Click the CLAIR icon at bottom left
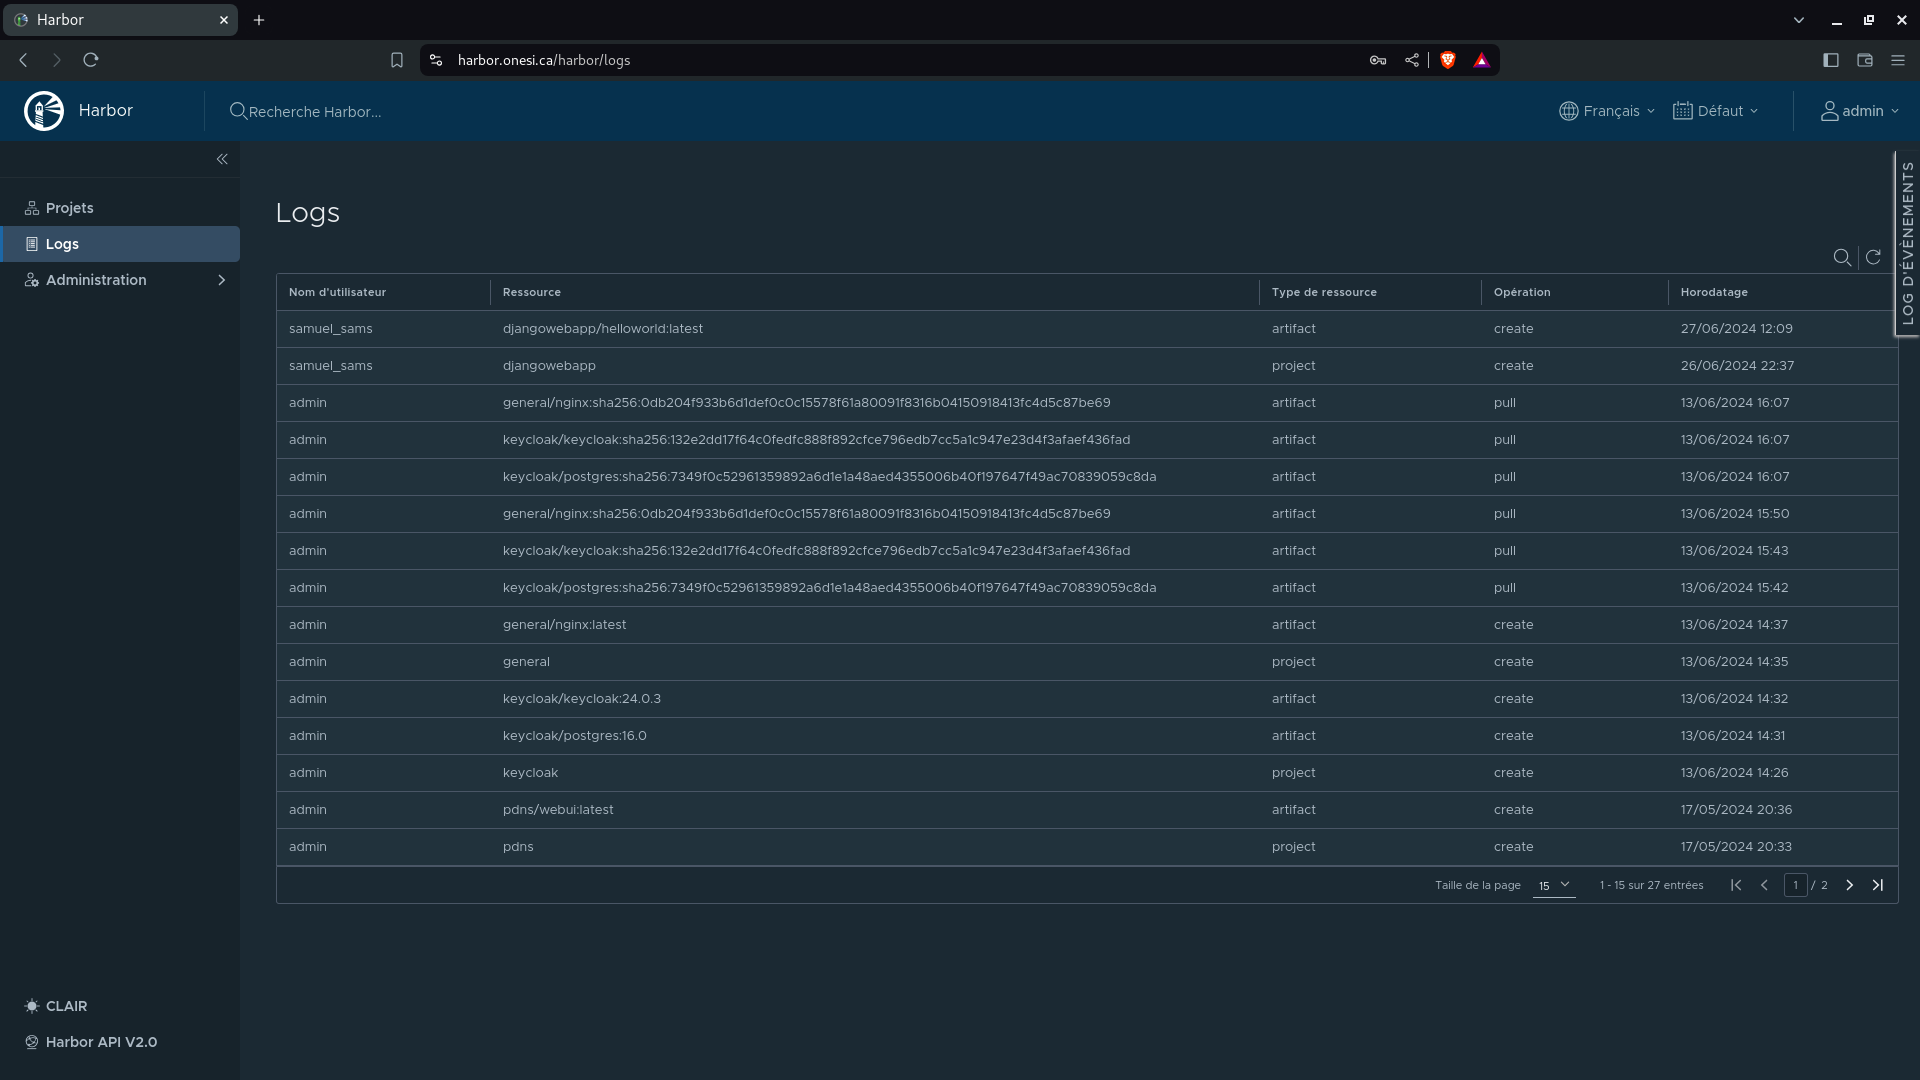The image size is (1920, 1080). [32, 1005]
